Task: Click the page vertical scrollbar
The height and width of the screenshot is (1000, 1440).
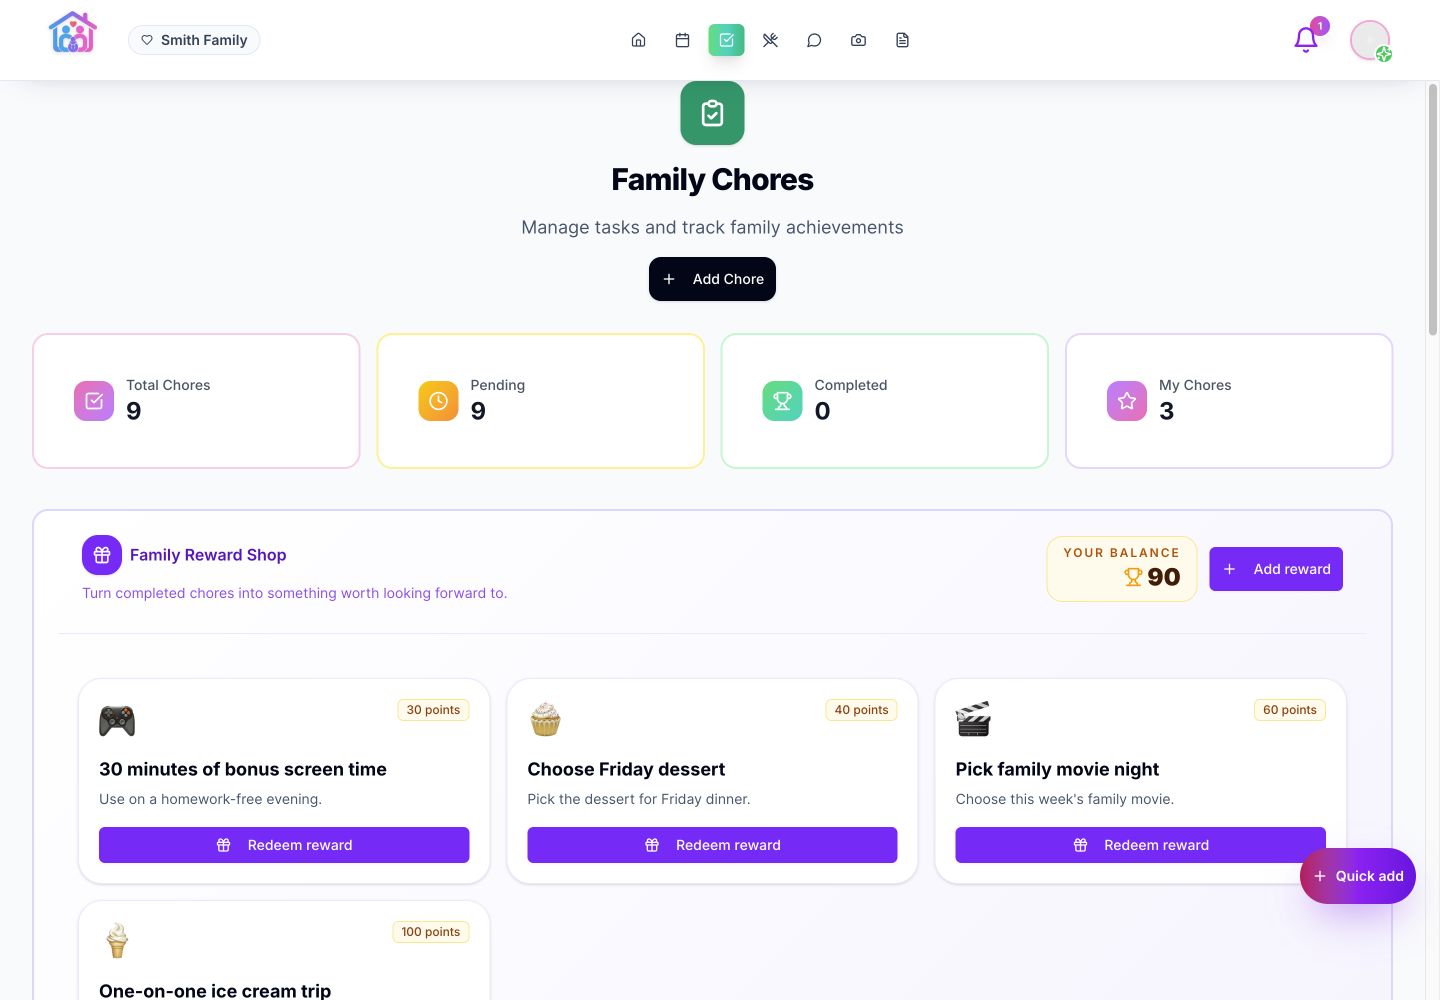Action: pyautogui.click(x=1432, y=210)
